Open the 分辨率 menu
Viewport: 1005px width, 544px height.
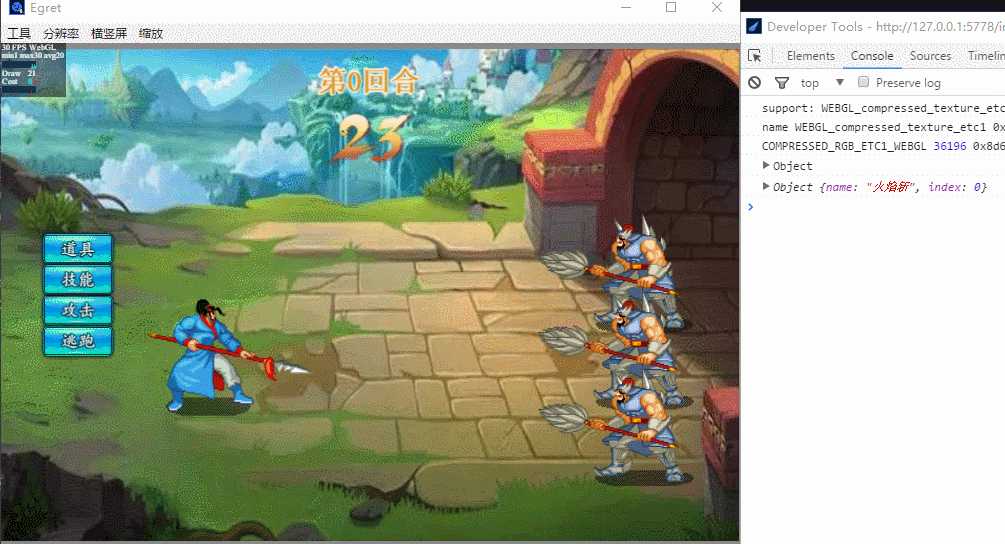[61, 33]
